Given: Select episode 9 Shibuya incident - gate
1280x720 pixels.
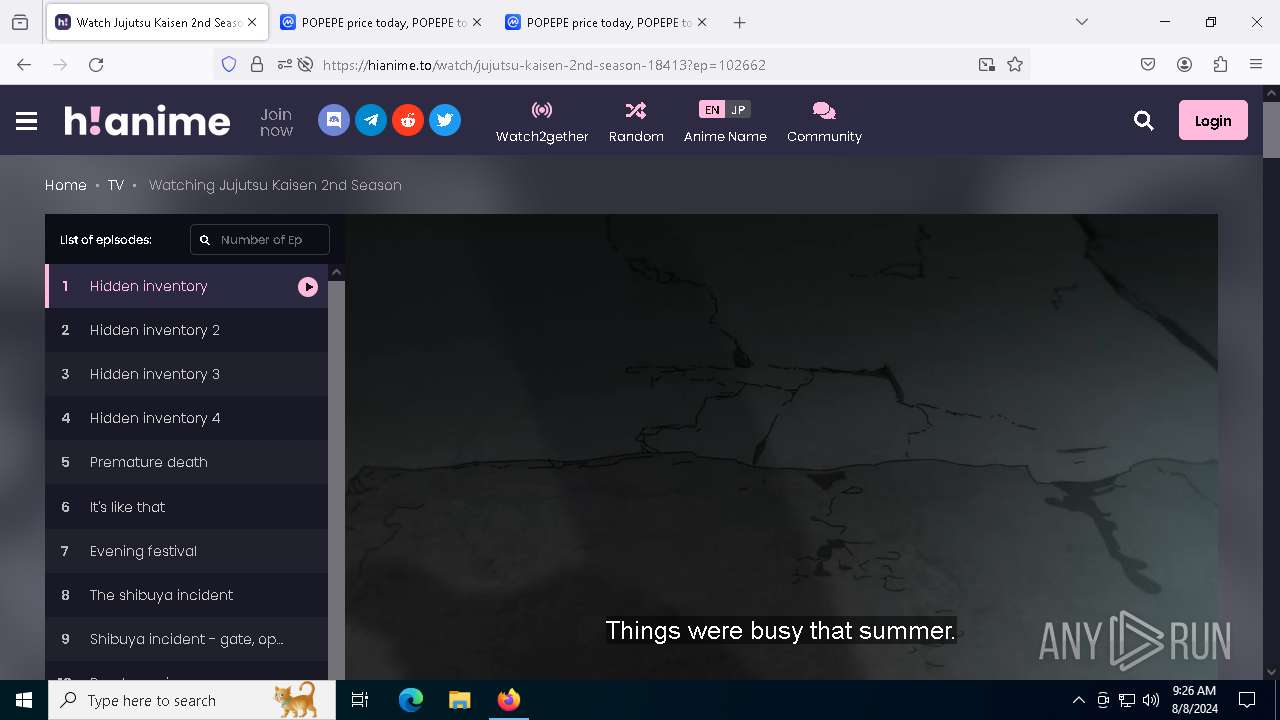Looking at the screenshot, I should pyautogui.click(x=186, y=639).
